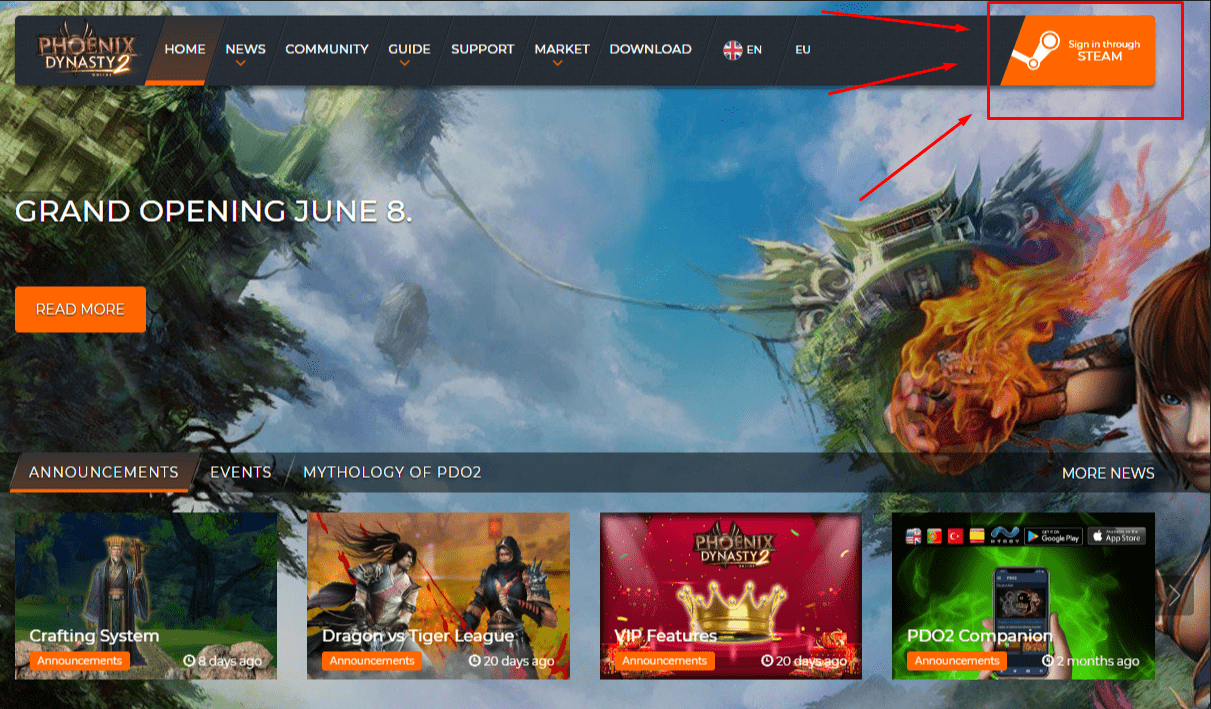This screenshot has height=709, width=1211.
Task: Click clock icon on Crafting System card
Action: tap(190, 661)
